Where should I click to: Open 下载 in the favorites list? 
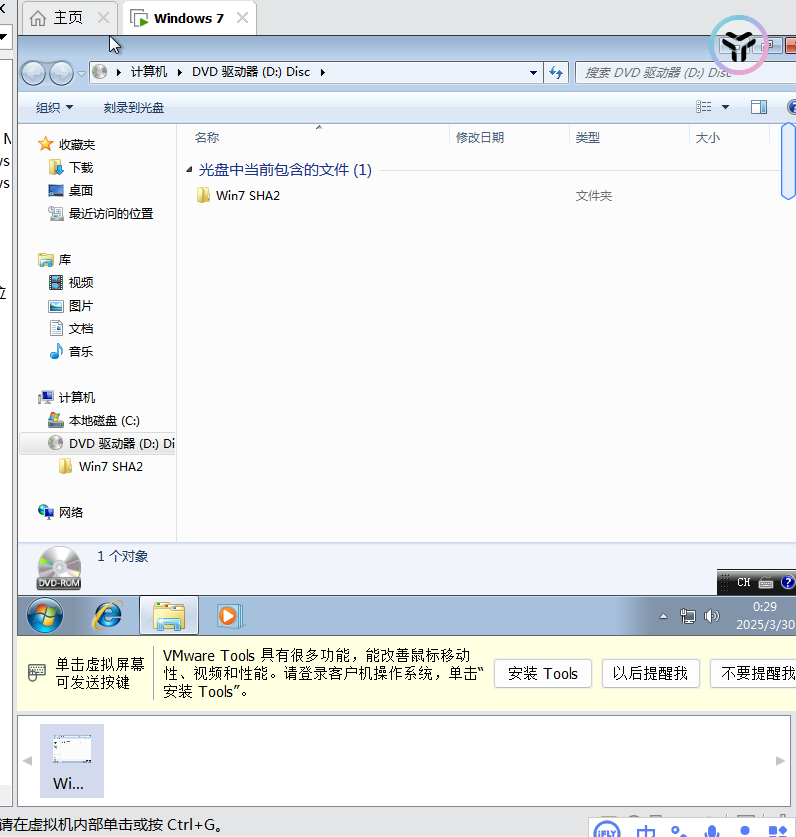[x=81, y=168]
